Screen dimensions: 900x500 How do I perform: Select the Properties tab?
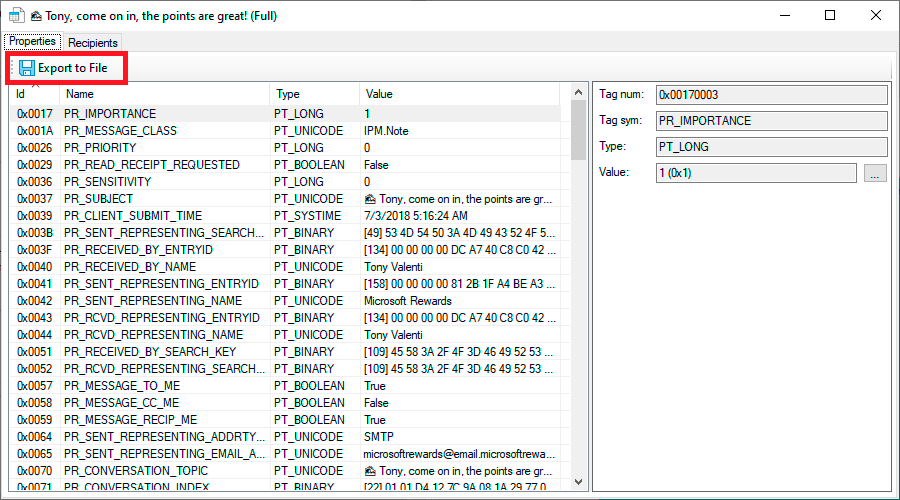(32, 41)
